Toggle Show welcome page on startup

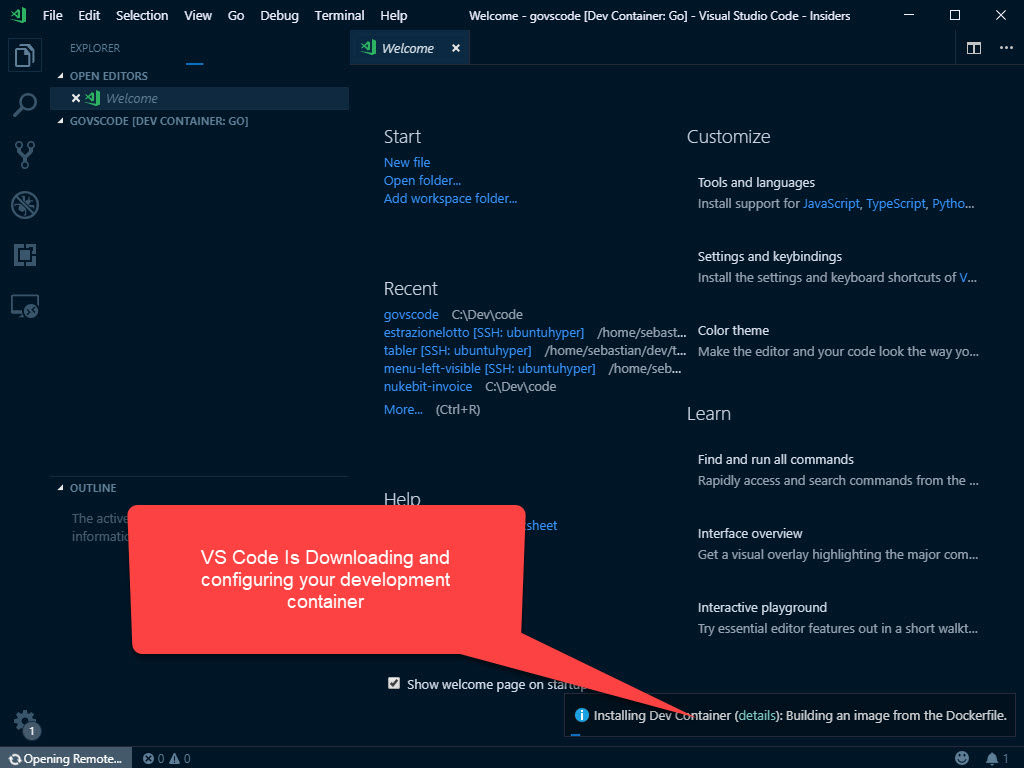pos(394,683)
